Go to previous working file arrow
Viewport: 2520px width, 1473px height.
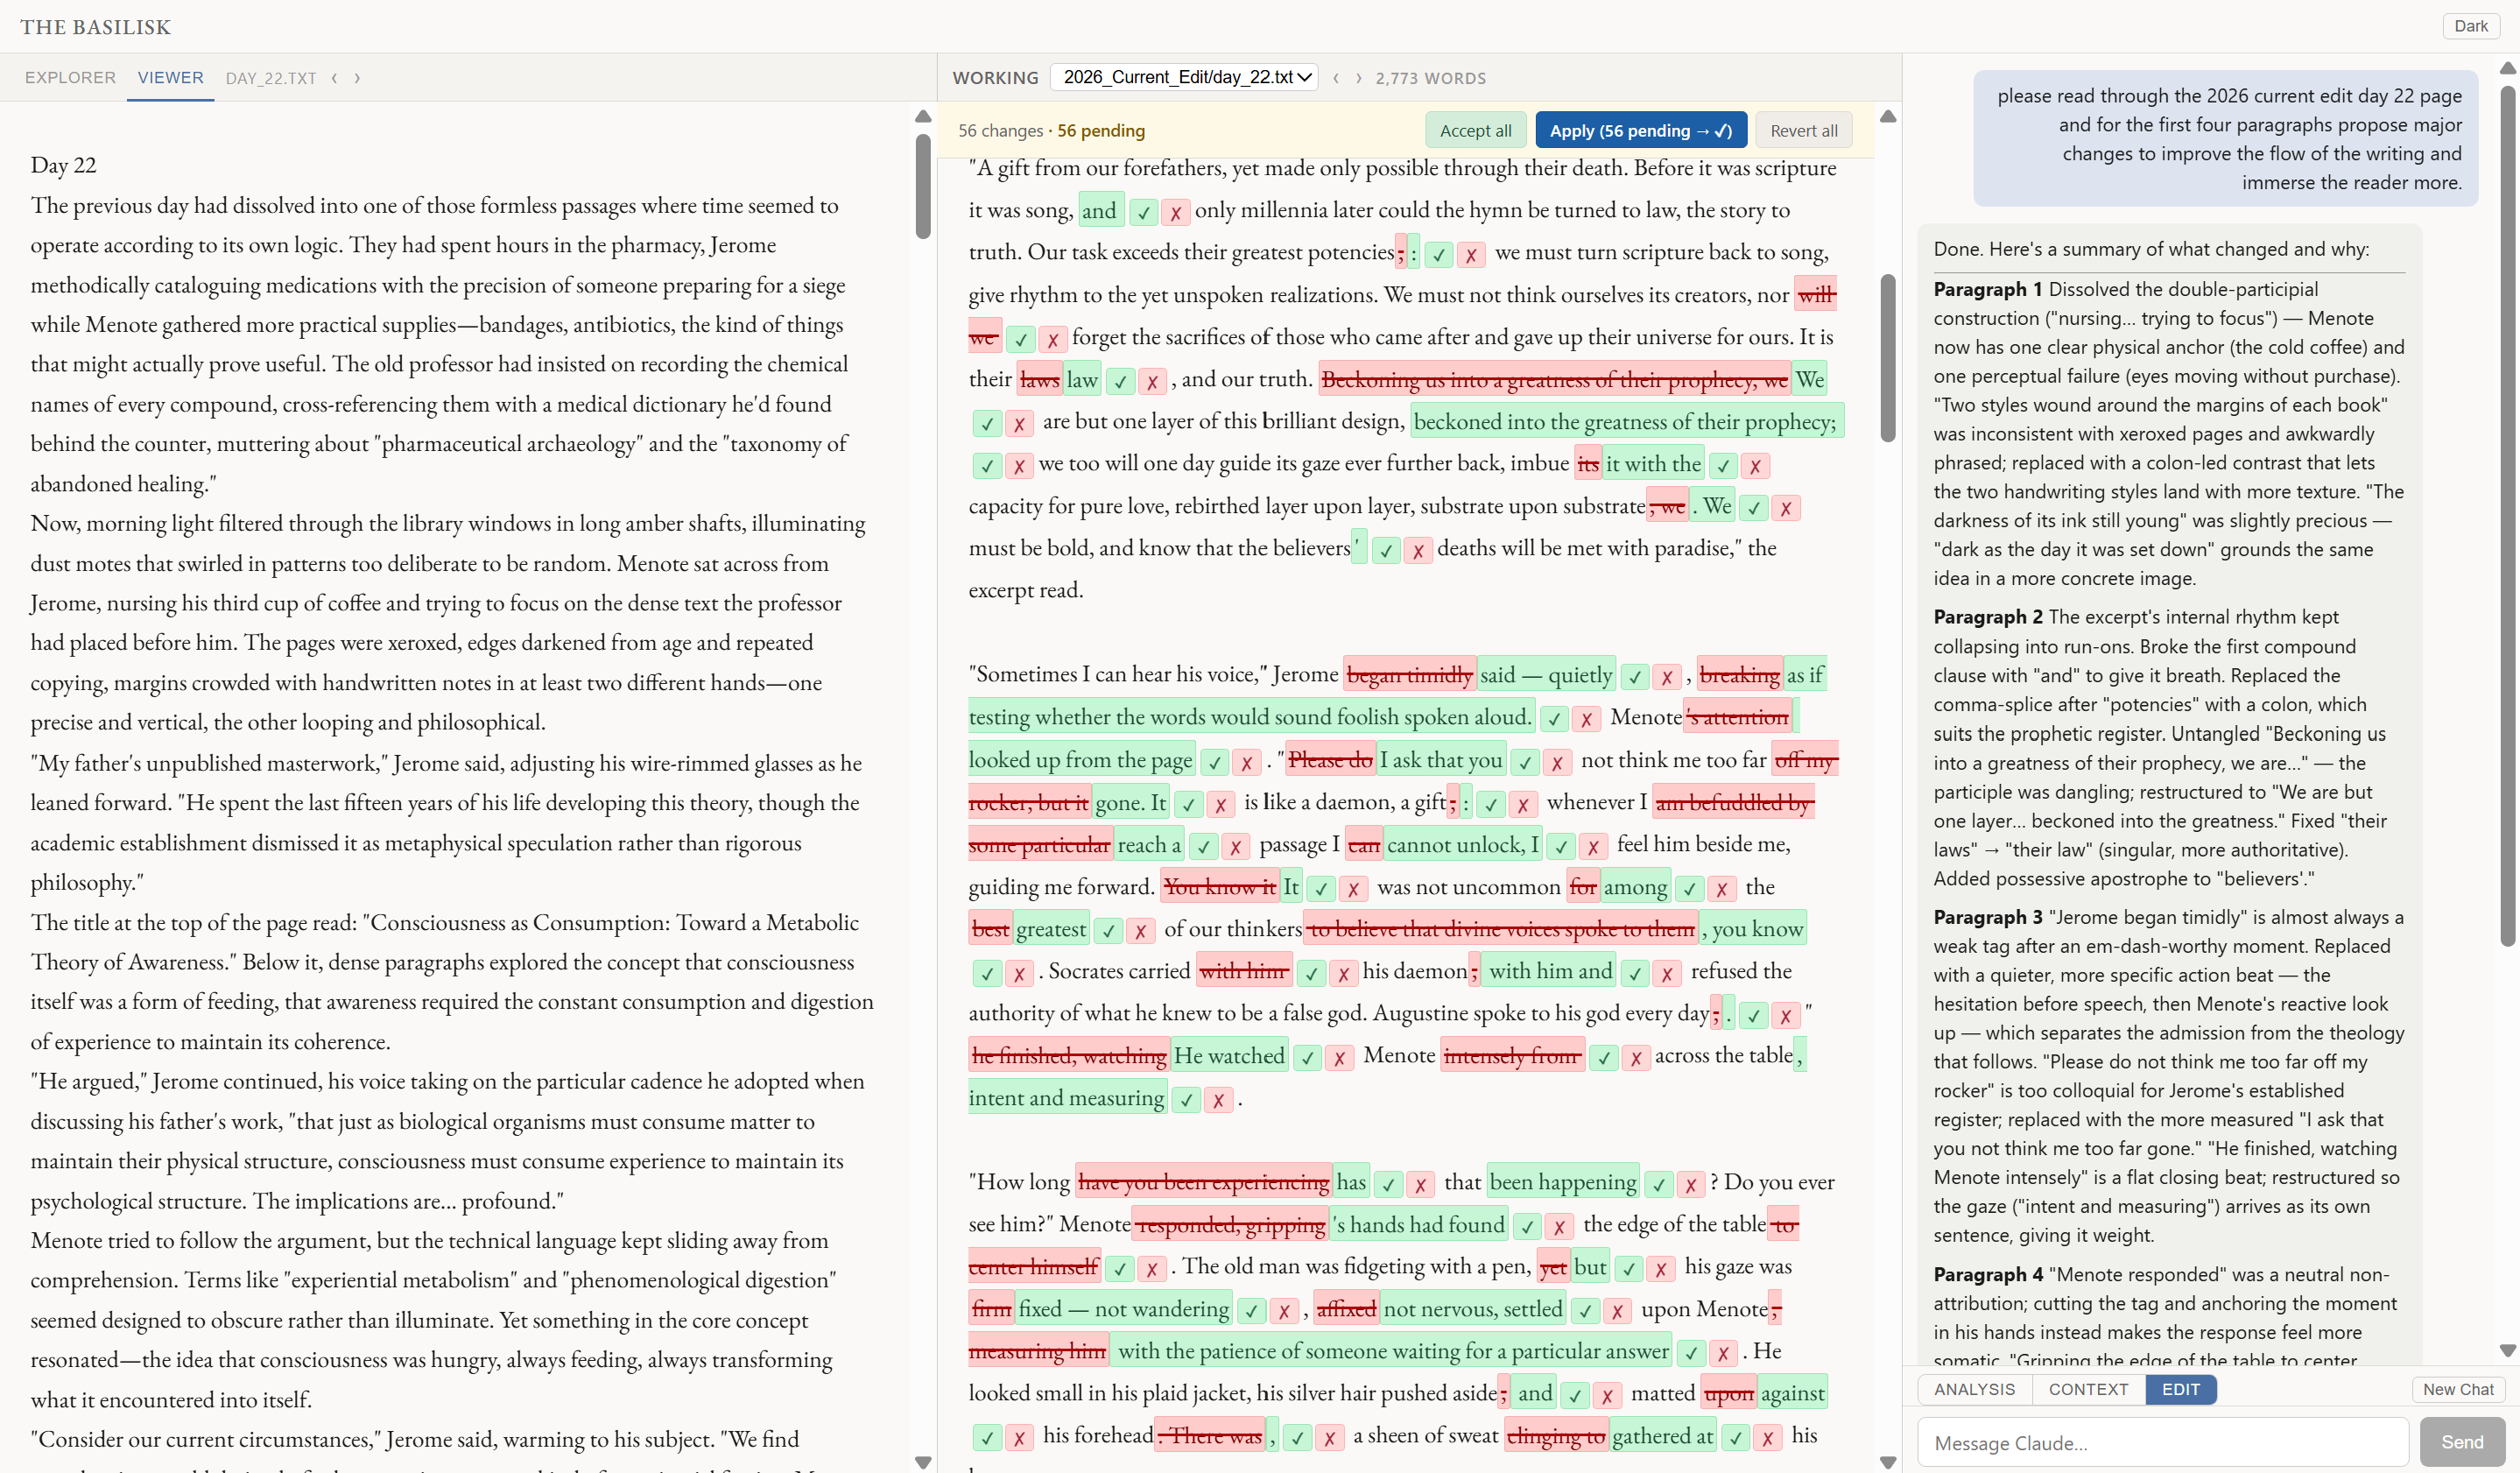point(1336,77)
